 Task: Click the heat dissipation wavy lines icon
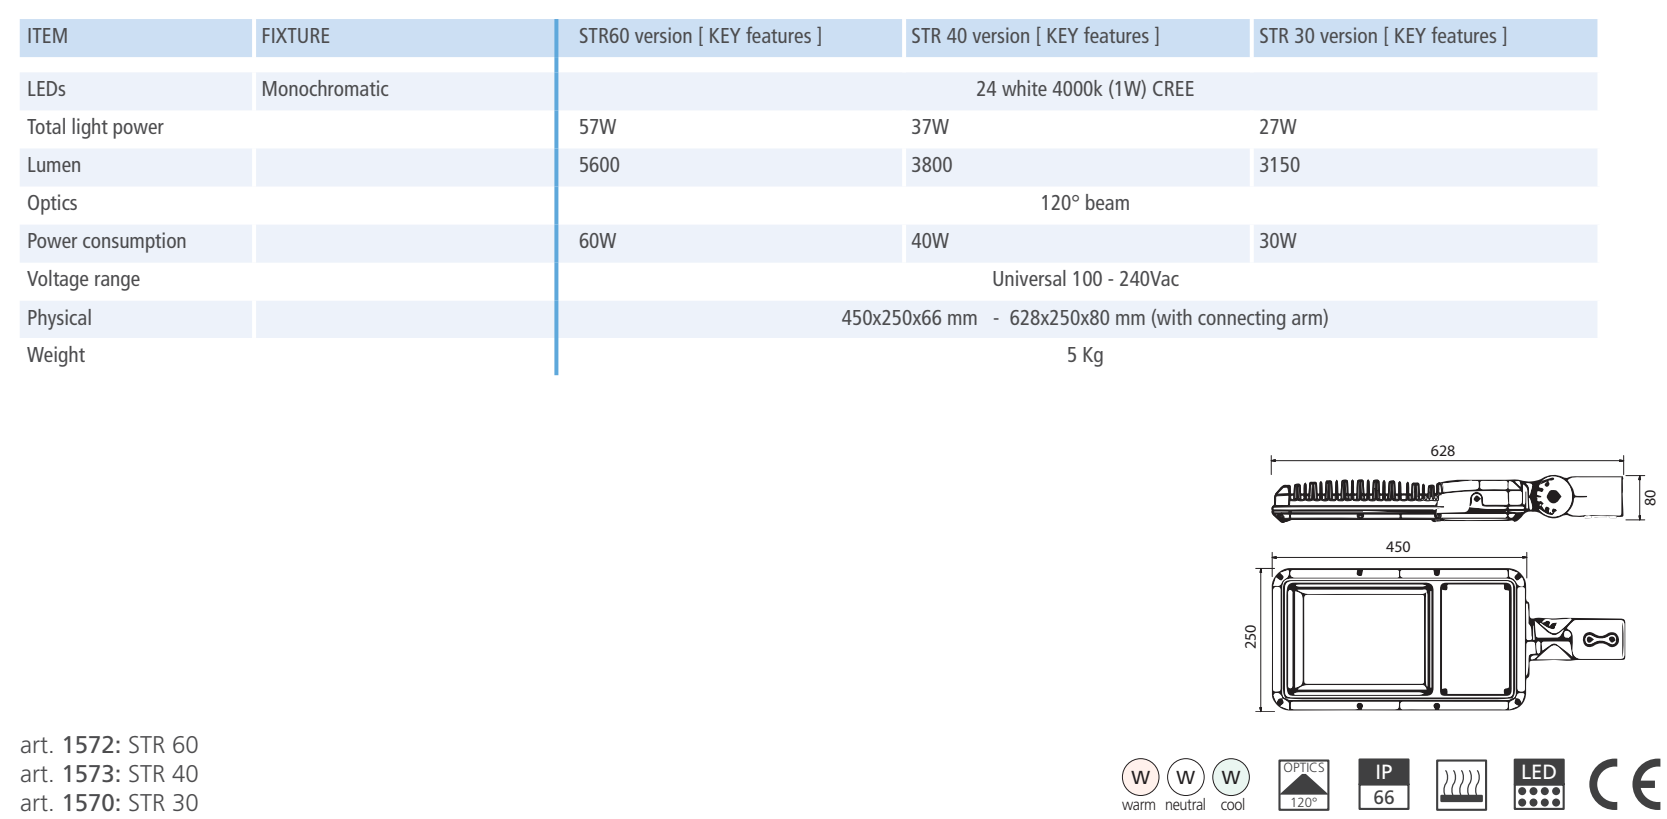(x=1461, y=785)
